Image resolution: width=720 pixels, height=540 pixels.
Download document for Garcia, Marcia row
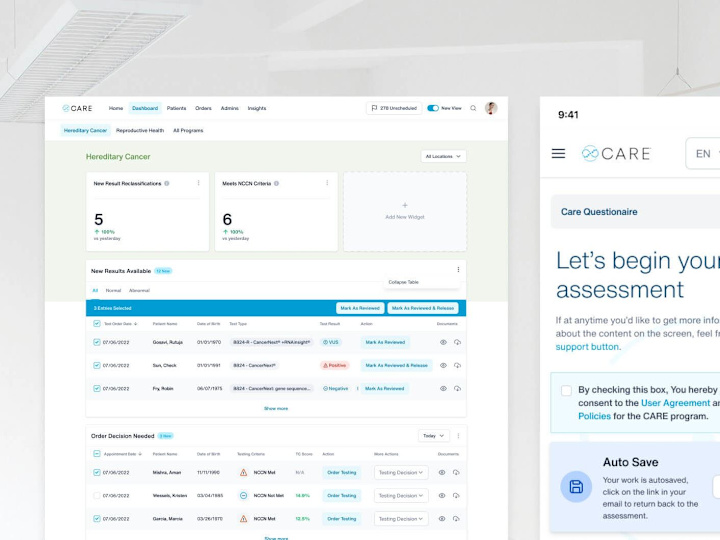click(x=456, y=518)
